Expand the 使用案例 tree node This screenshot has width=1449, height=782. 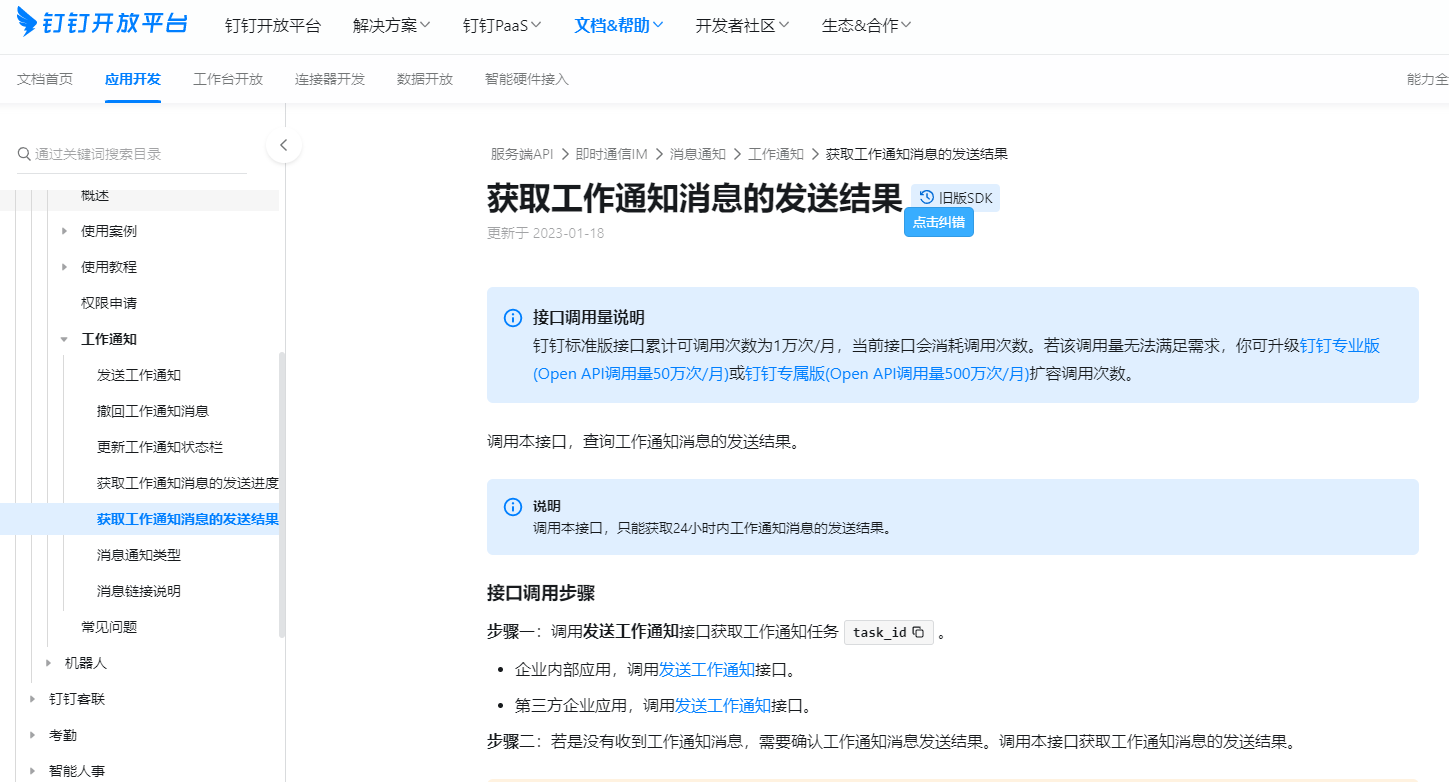click(x=65, y=231)
